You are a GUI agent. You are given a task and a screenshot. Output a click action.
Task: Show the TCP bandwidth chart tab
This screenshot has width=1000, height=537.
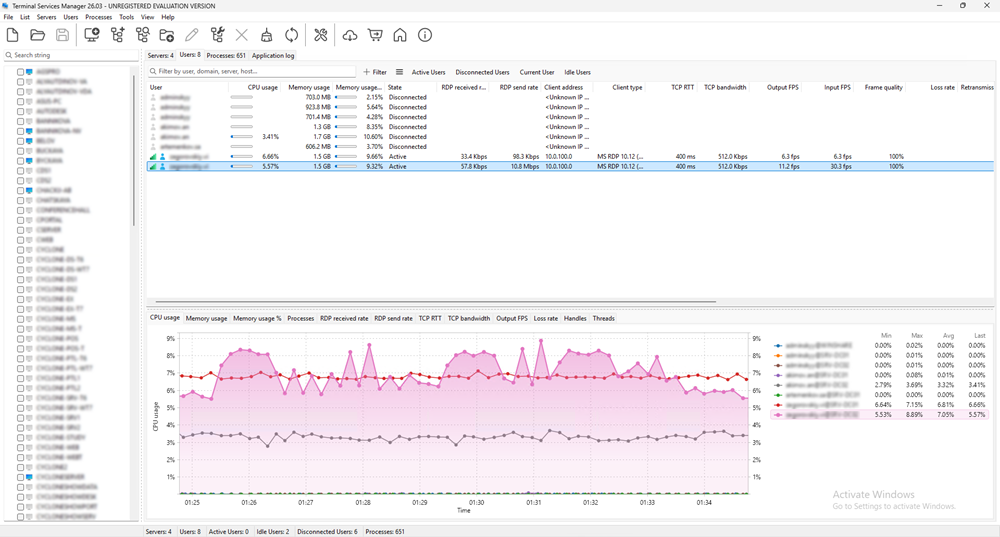click(468, 318)
